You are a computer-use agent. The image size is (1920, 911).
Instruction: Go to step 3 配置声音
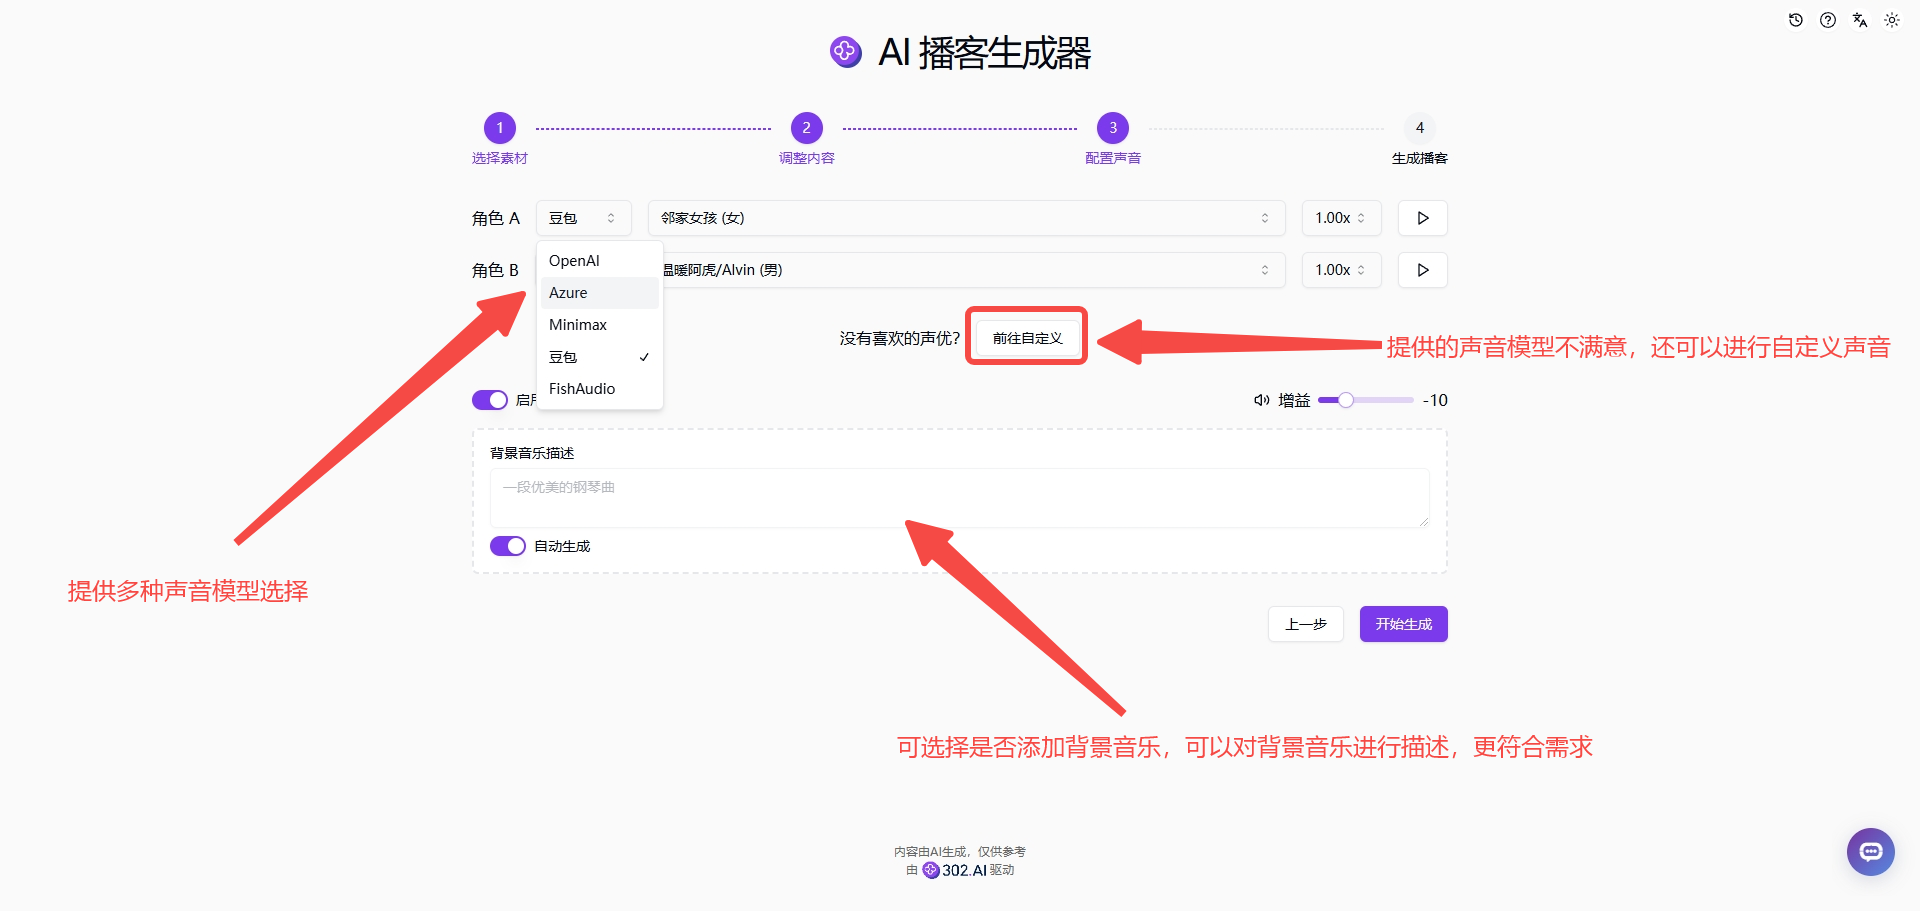pos(1113,128)
